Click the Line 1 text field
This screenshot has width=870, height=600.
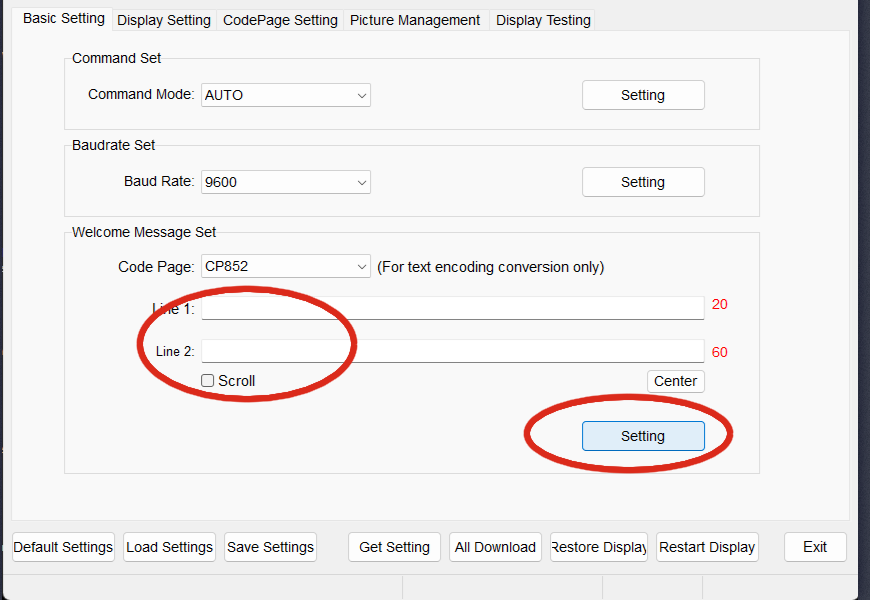coord(453,307)
